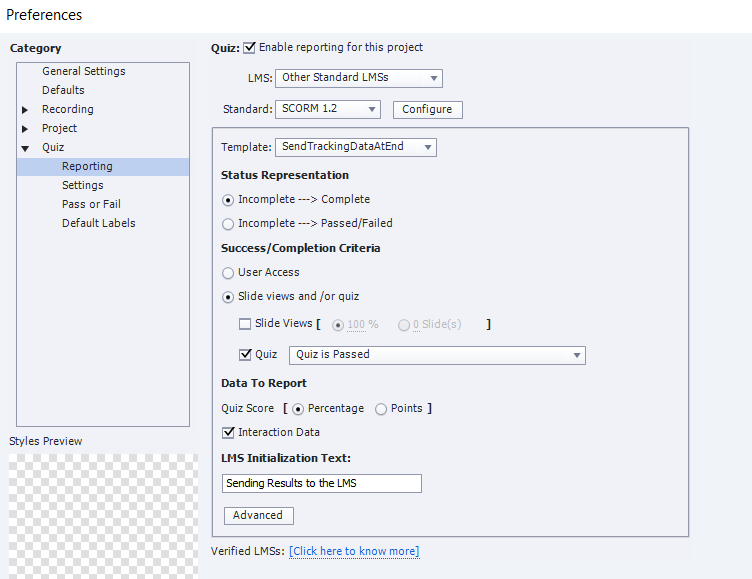The height and width of the screenshot is (579, 752).
Task: Uncheck the Interaction Data checkbox
Action: pyautogui.click(x=228, y=433)
